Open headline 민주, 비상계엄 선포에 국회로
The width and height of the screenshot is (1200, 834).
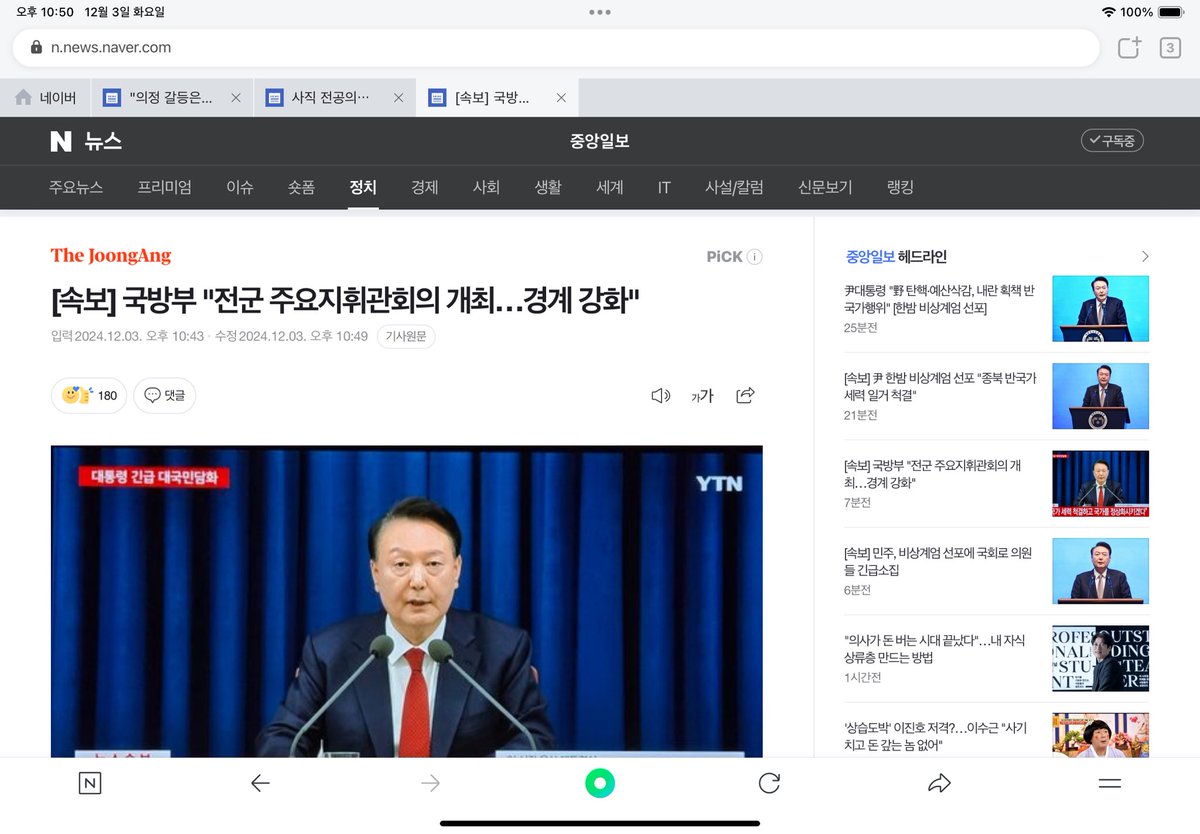[x=938, y=561]
